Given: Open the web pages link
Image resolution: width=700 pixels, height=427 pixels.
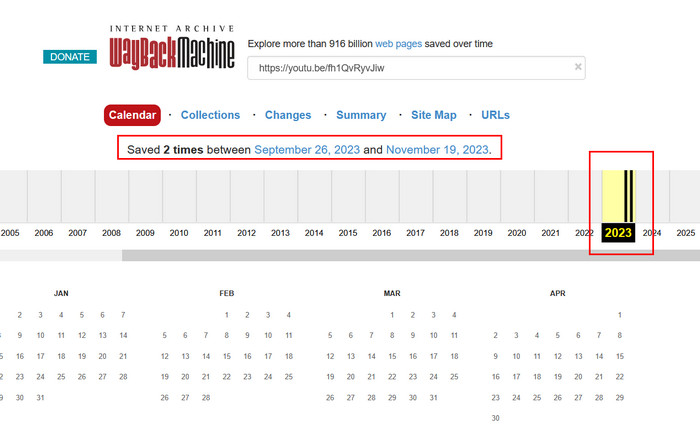Looking at the screenshot, I should coord(398,44).
